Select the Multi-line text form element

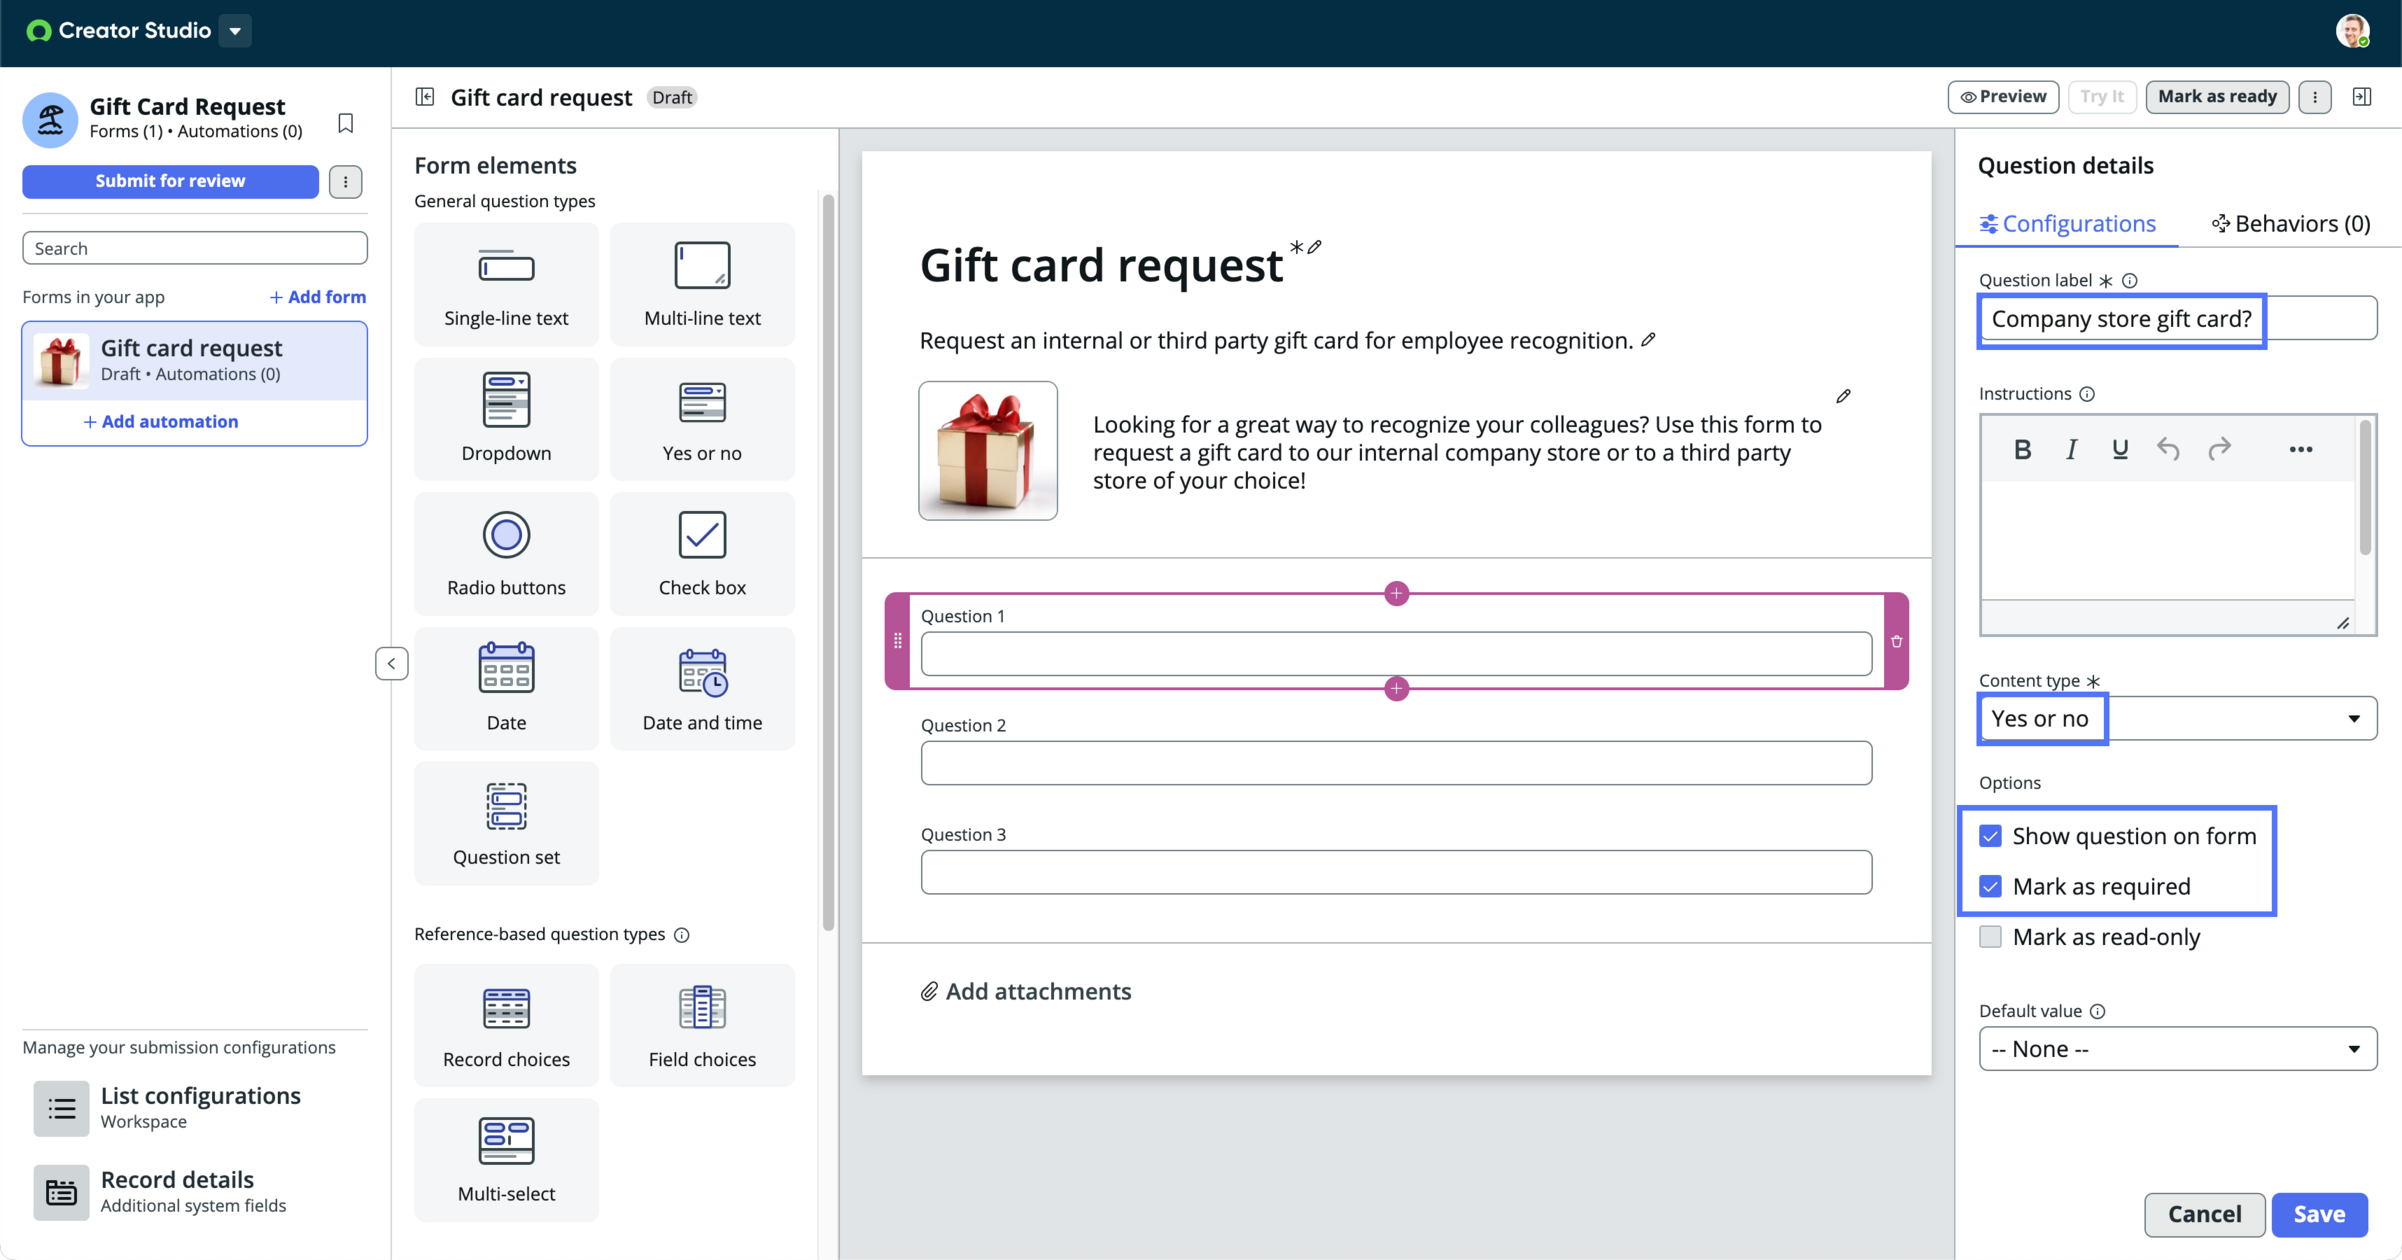point(702,285)
